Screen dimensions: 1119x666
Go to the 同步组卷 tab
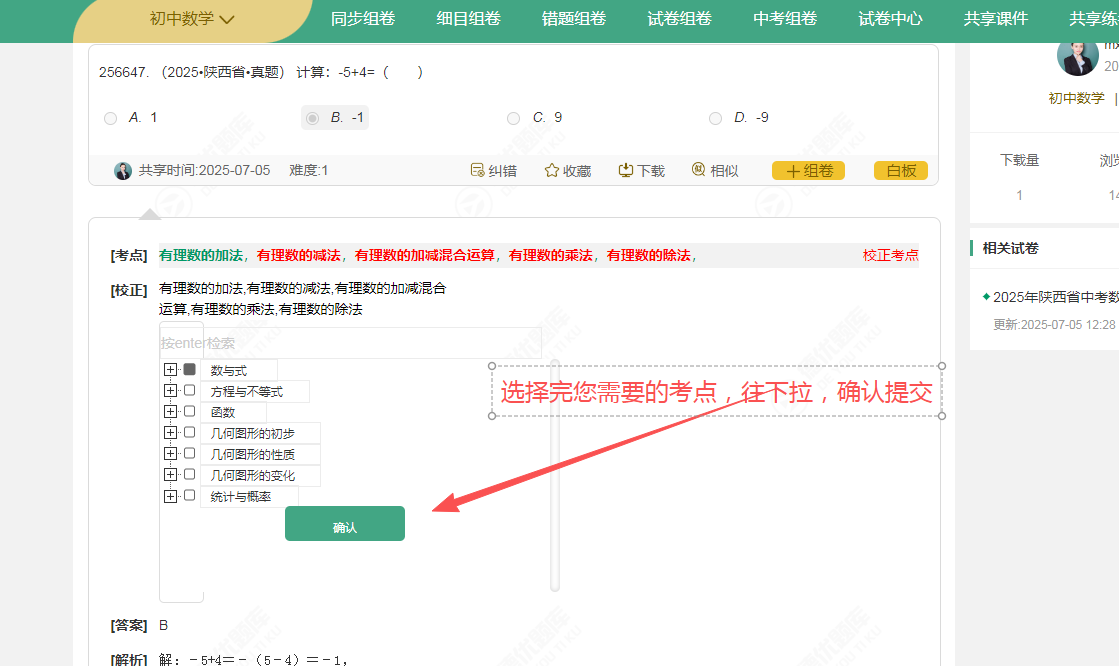coord(363,19)
